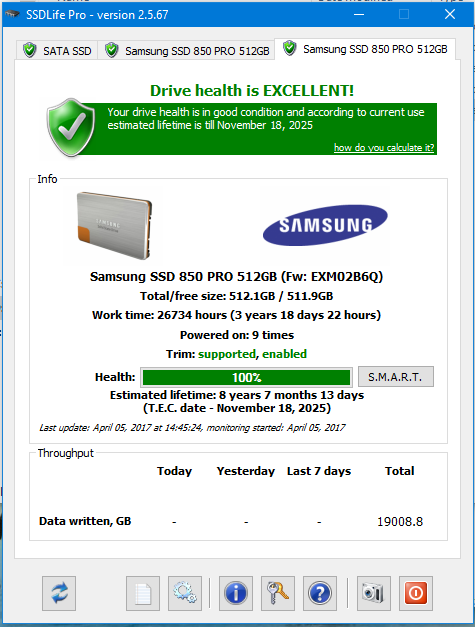Click the refresh data icon button
The image size is (475, 627).
[59, 593]
